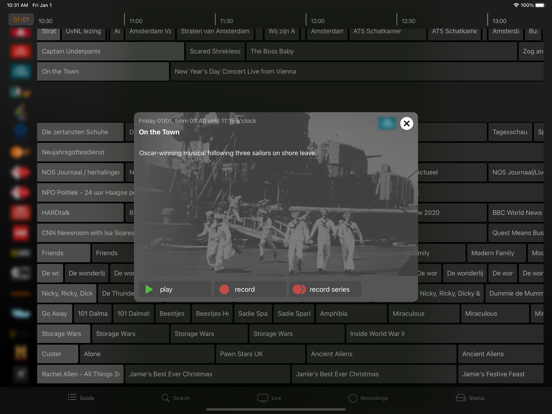Select Quest Means Business program

click(x=516, y=233)
